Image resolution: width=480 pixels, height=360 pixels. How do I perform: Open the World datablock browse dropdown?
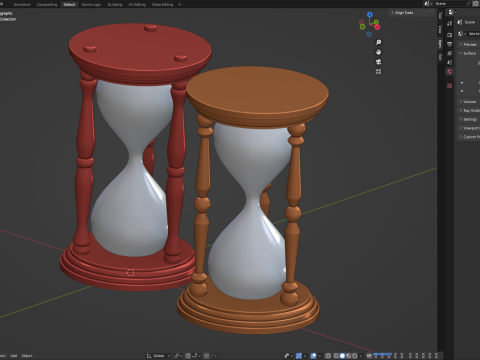pos(462,34)
